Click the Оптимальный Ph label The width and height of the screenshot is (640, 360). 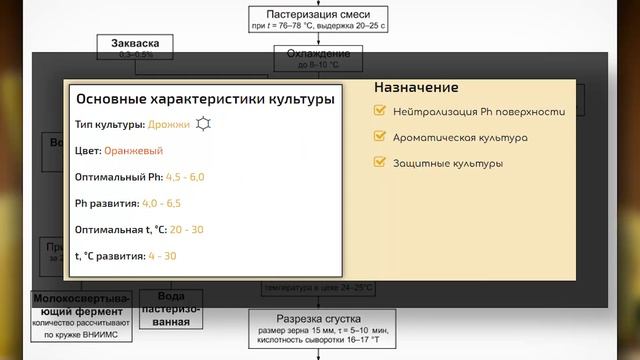119,177
